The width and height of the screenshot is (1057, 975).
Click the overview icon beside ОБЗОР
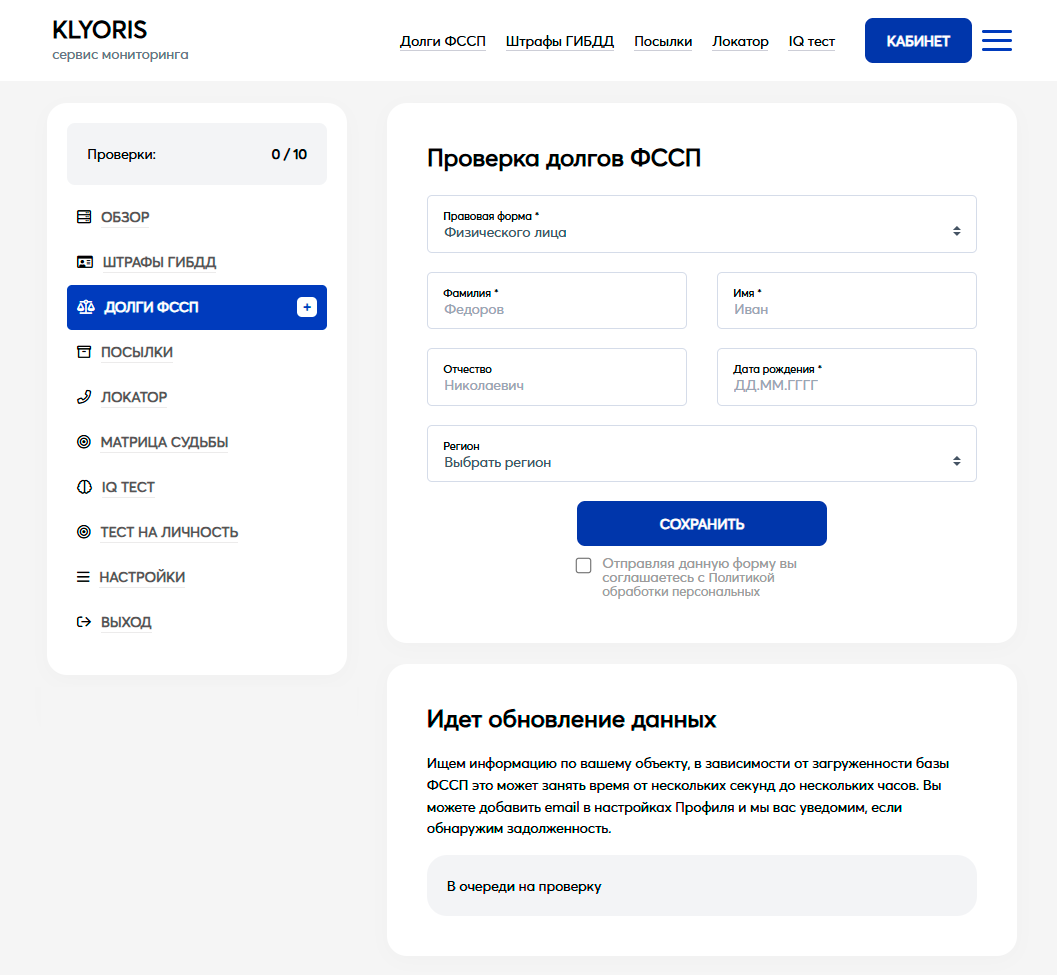click(84, 217)
